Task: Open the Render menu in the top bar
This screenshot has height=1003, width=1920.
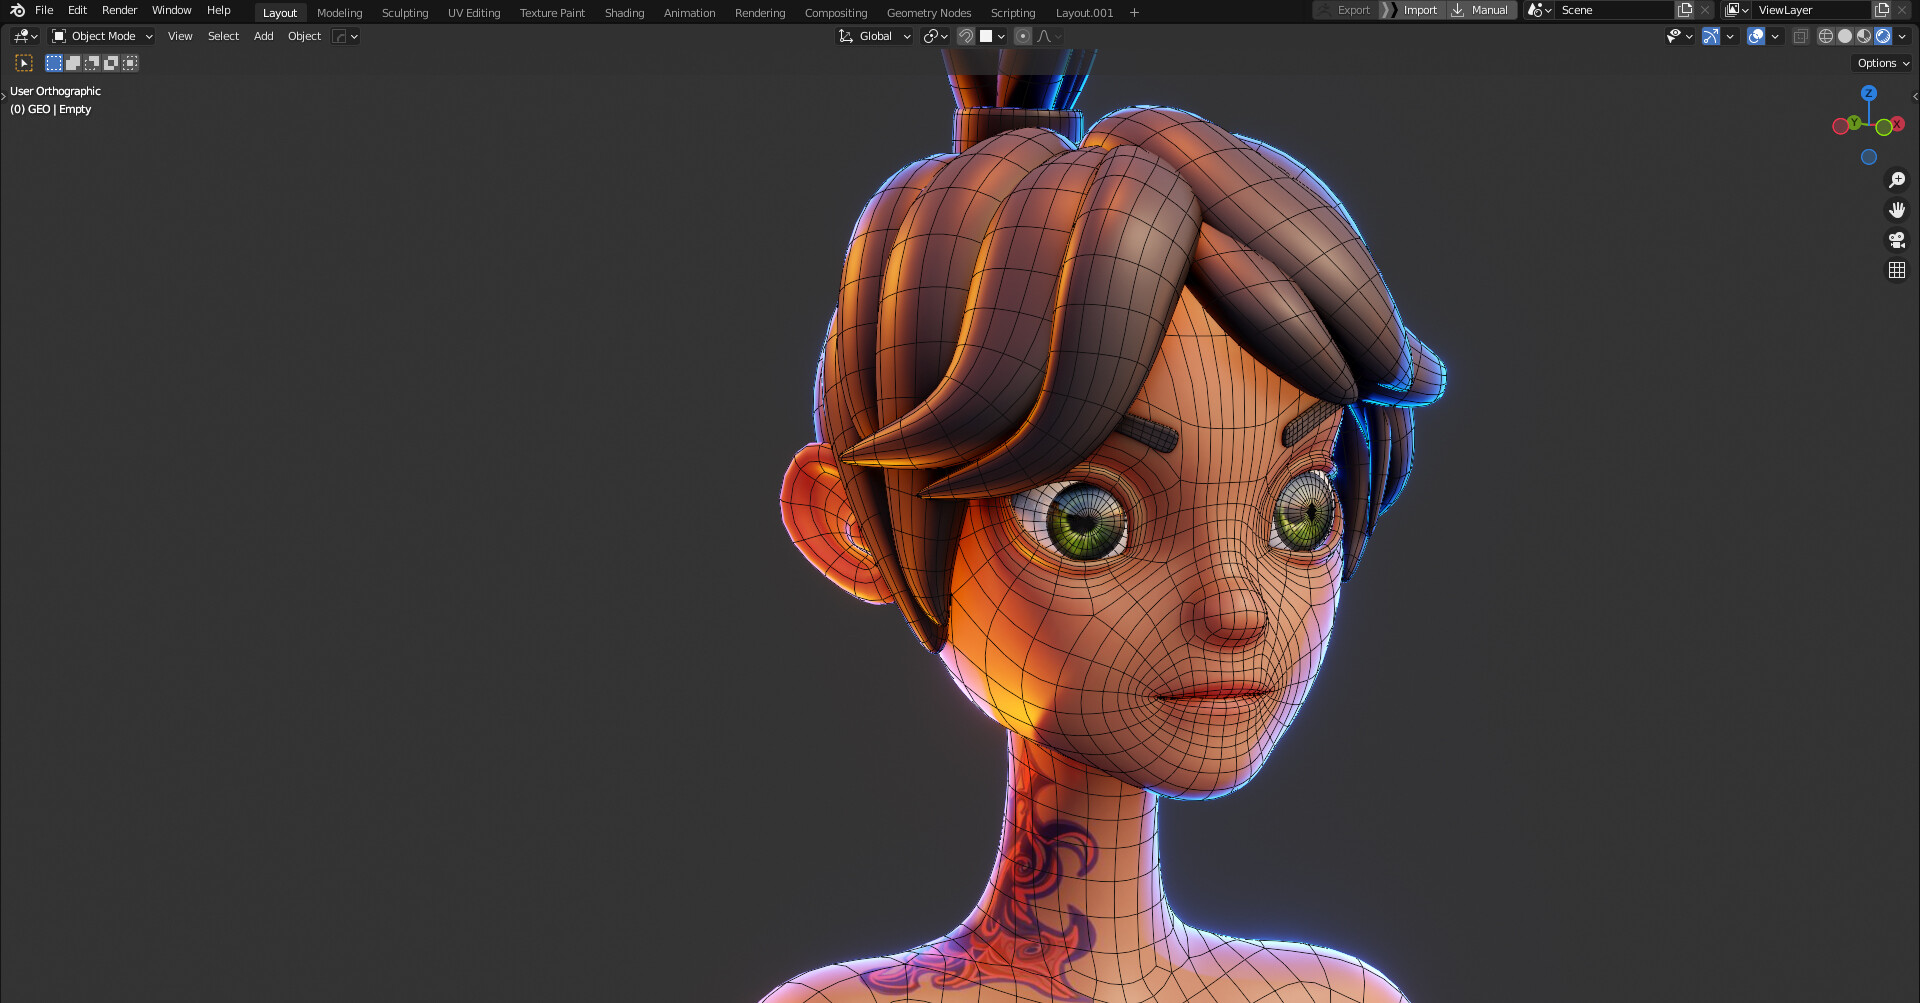Action: click(119, 10)
